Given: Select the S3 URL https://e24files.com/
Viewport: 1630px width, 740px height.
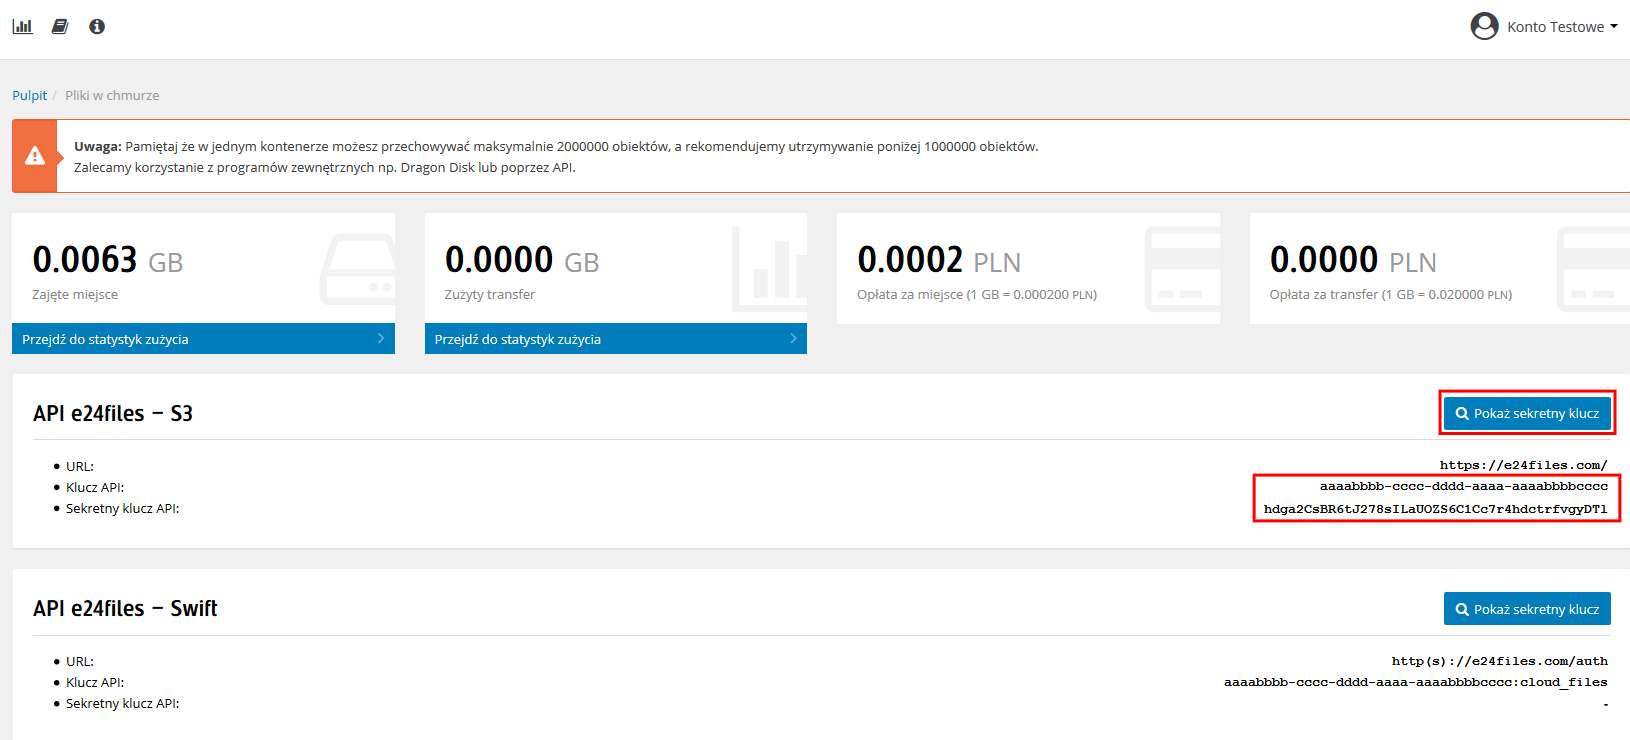Looking at the screenshot, I should point(1523,465).
